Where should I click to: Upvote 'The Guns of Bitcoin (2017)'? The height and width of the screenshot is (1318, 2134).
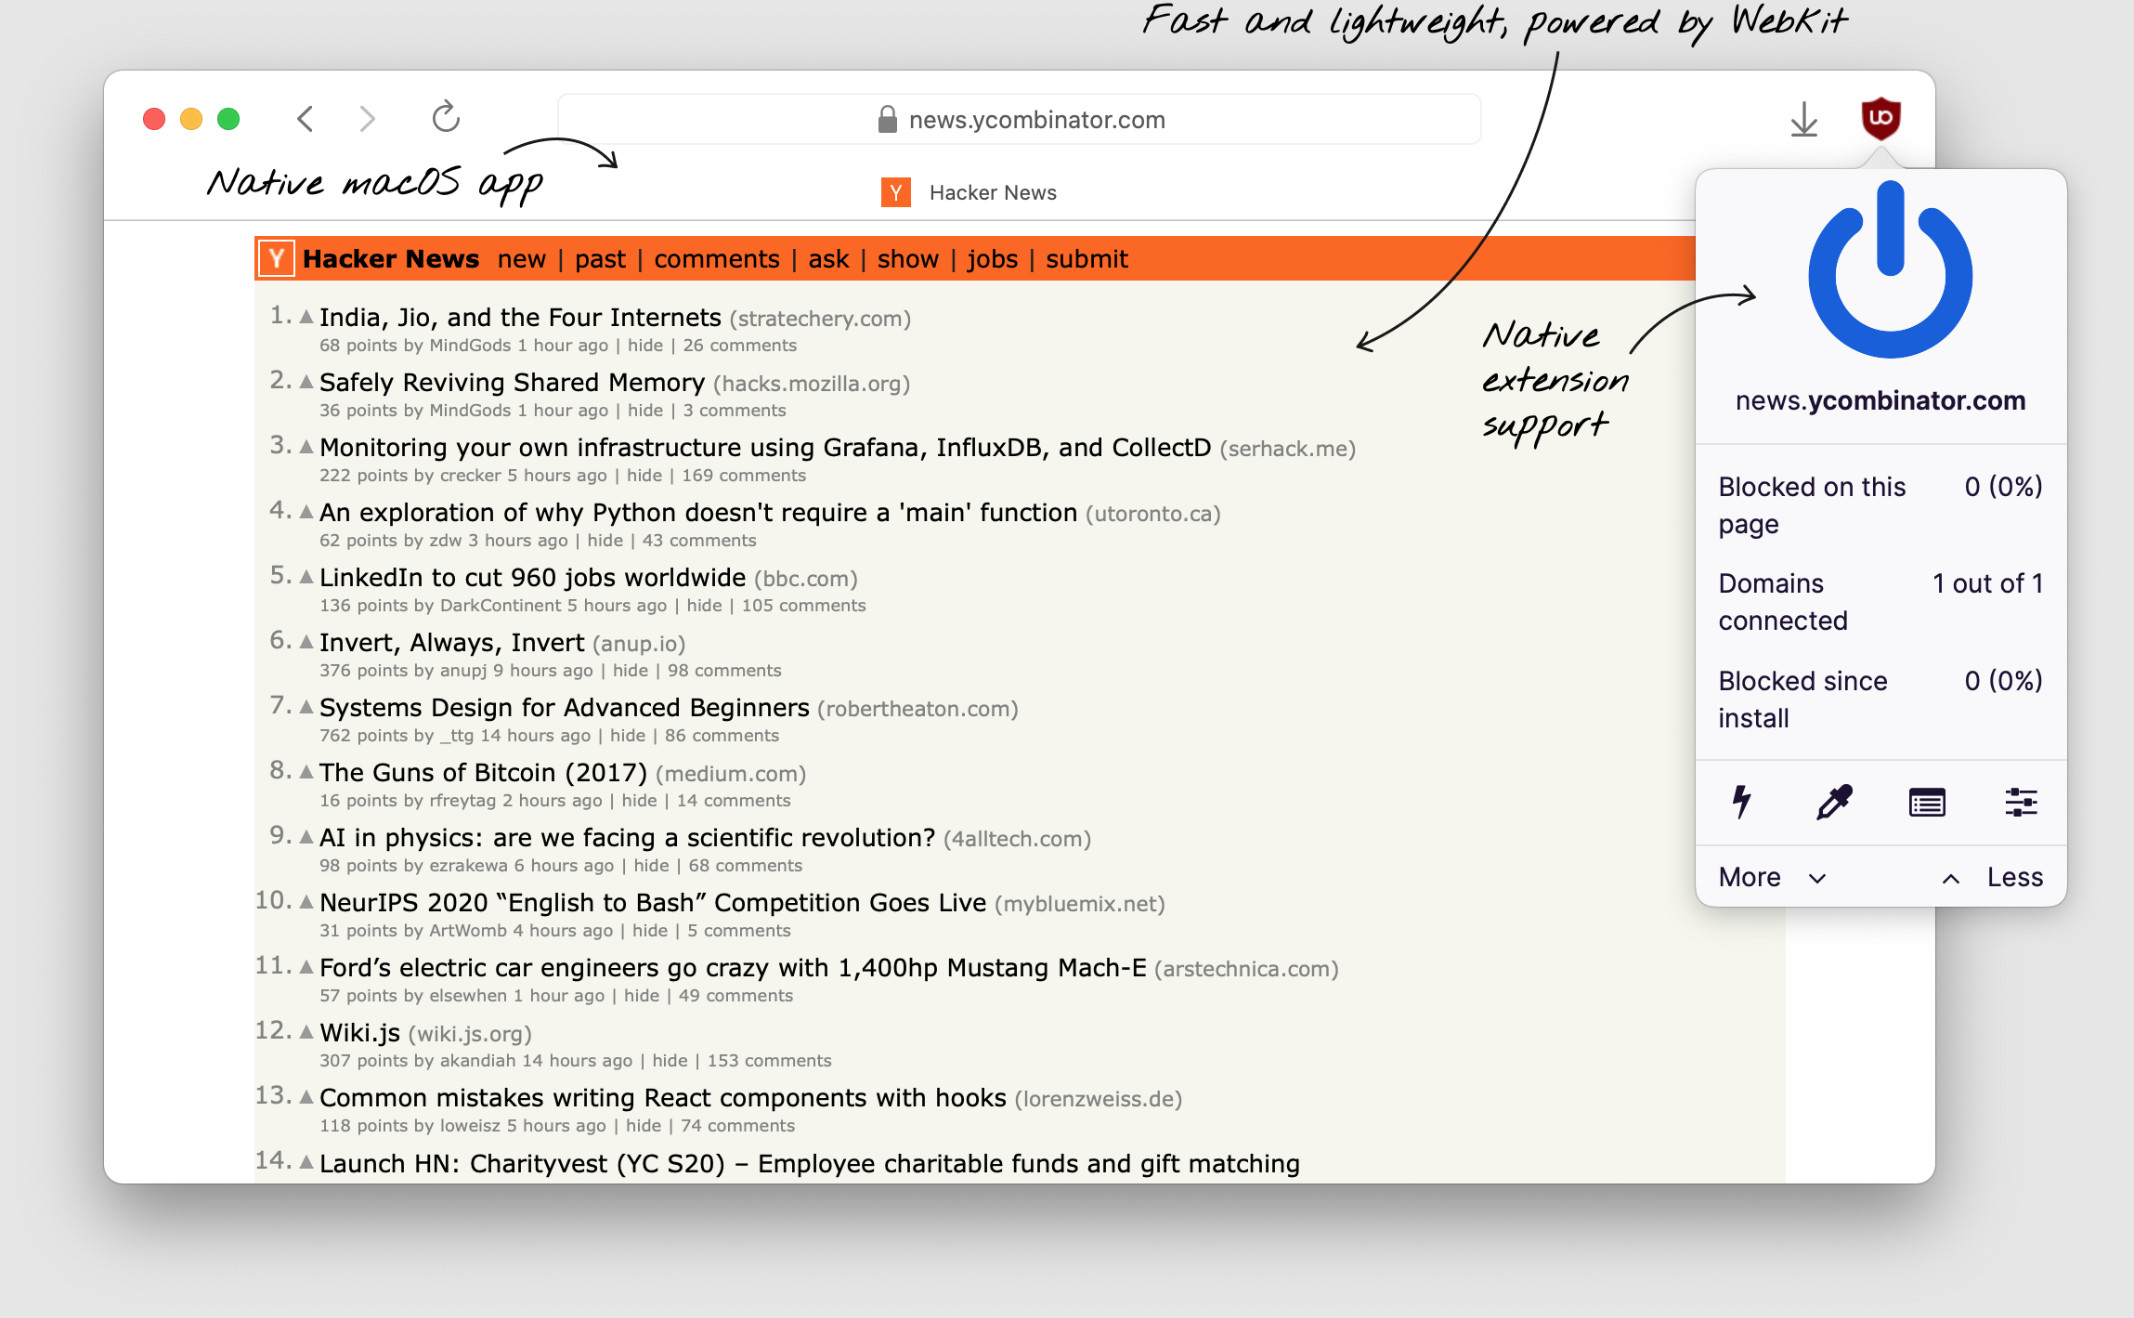[x=307, y=771]
